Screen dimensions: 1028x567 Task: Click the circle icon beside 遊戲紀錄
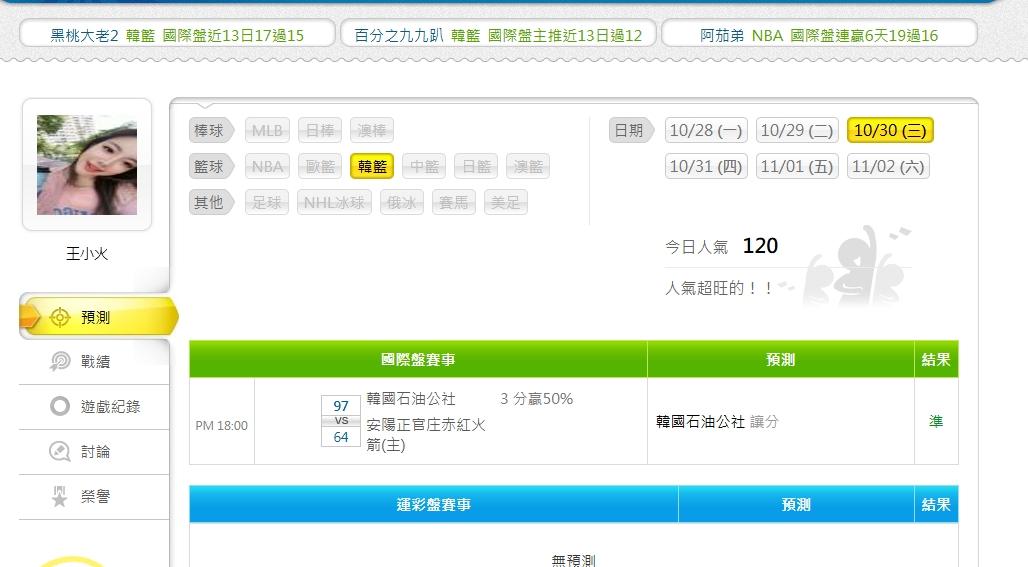[x=60, y=406]
